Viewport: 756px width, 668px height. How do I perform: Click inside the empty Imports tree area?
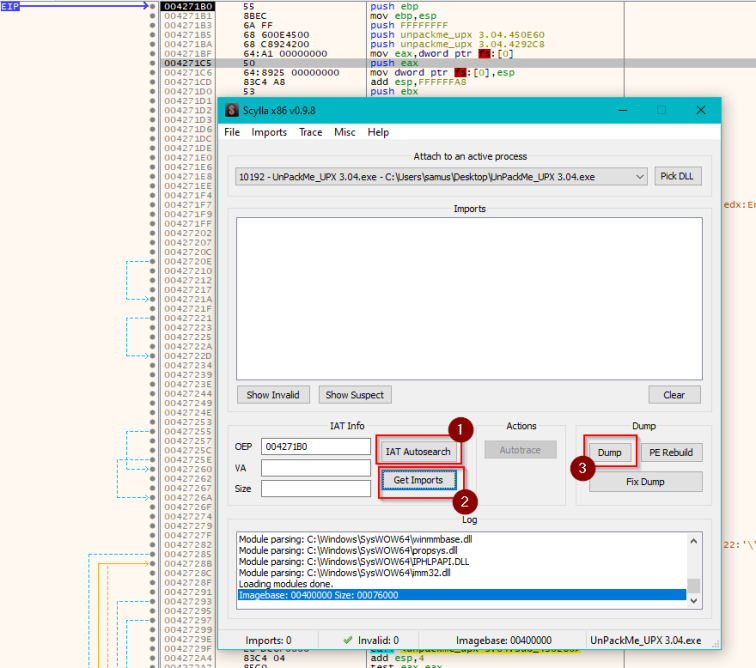tap(469, 299)
